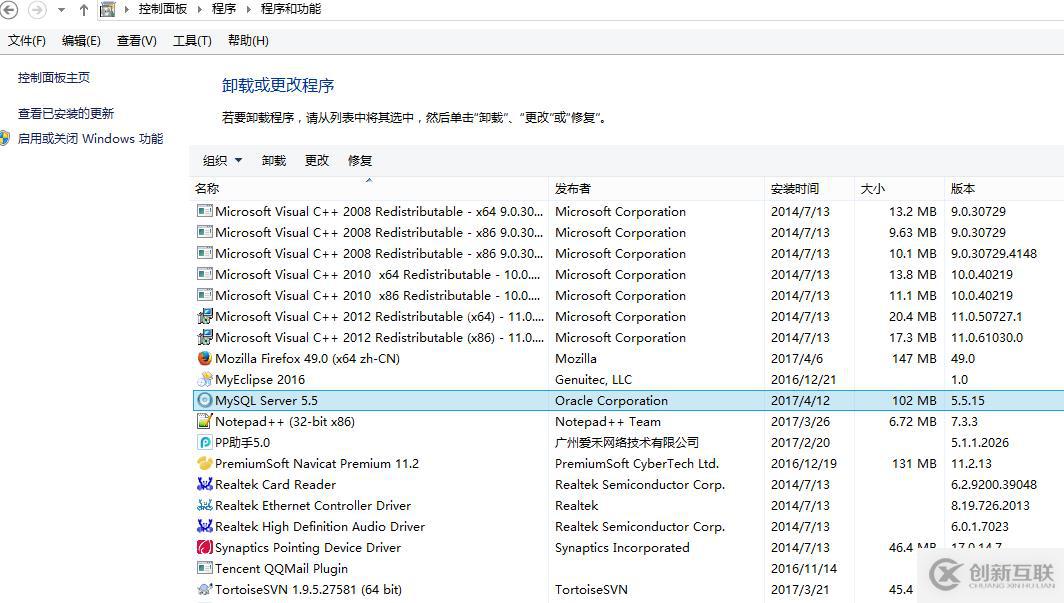This screenshot has width=1064, height=603.
Task: Open the 组织 dropdown menu
Action: click(x=222, y=160)
